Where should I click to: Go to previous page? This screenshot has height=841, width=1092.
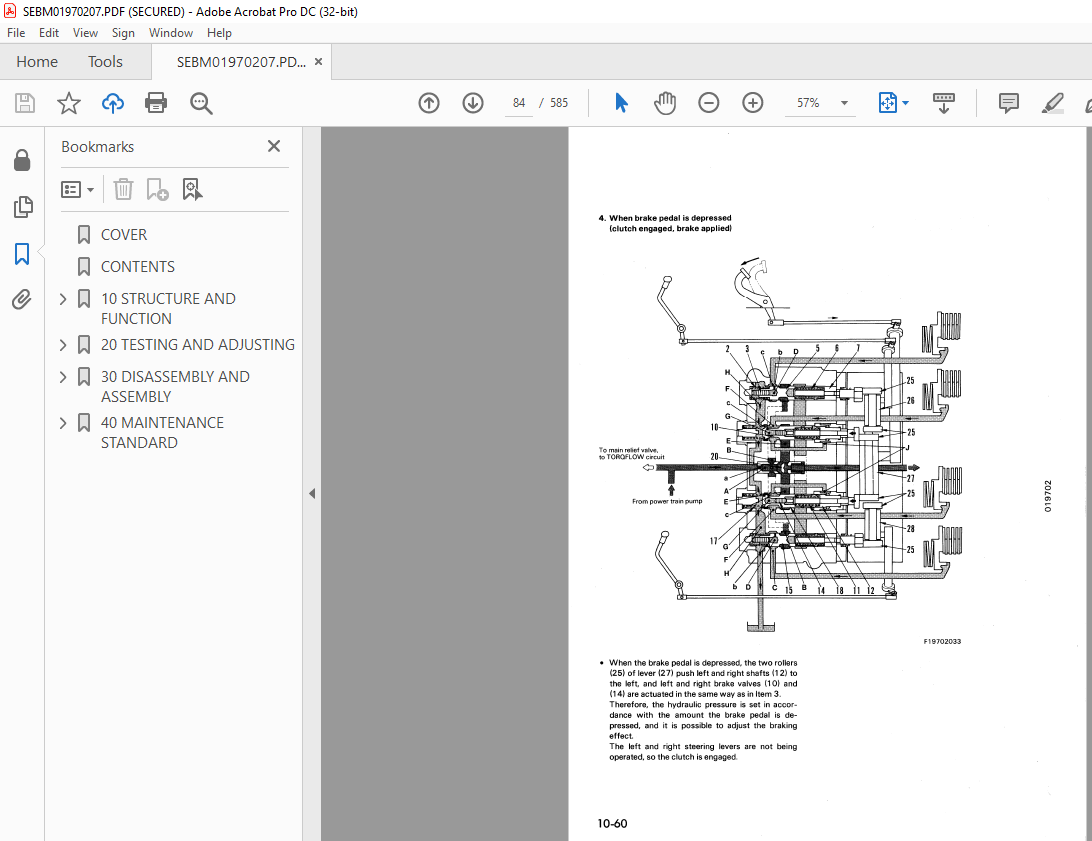[x=429, y=103]
